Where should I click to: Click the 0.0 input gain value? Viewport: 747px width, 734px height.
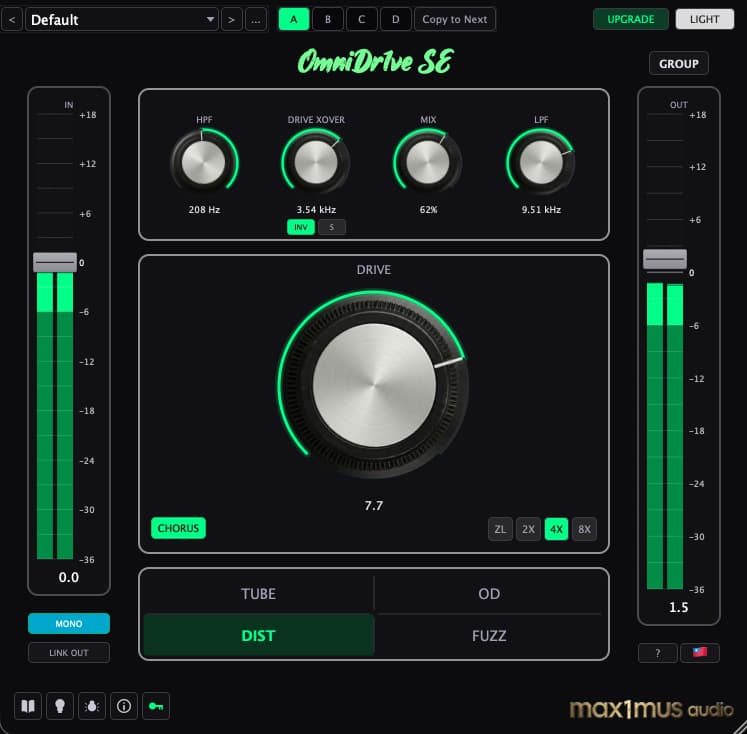point(69,577)
